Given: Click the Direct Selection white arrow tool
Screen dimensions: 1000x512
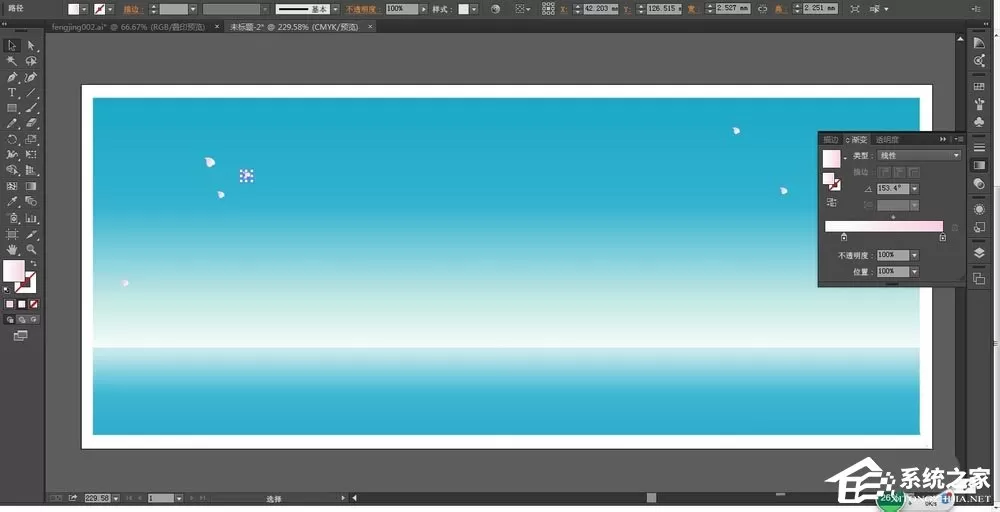Looking at the screenshot, I should pyautogui.click(x=31, y=45).
